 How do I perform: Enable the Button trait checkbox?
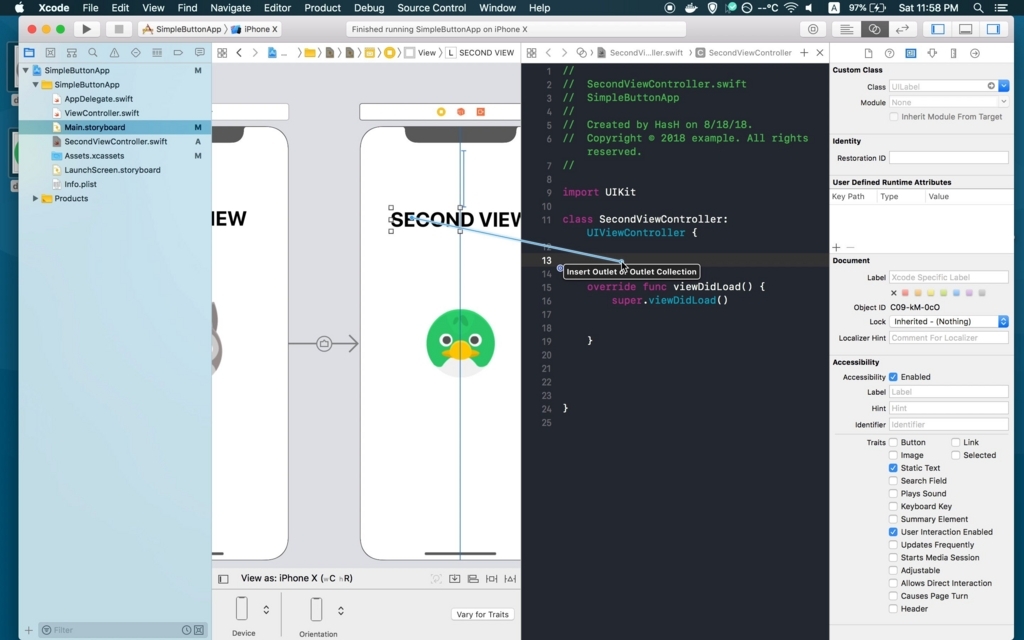[x=893, y=442]
